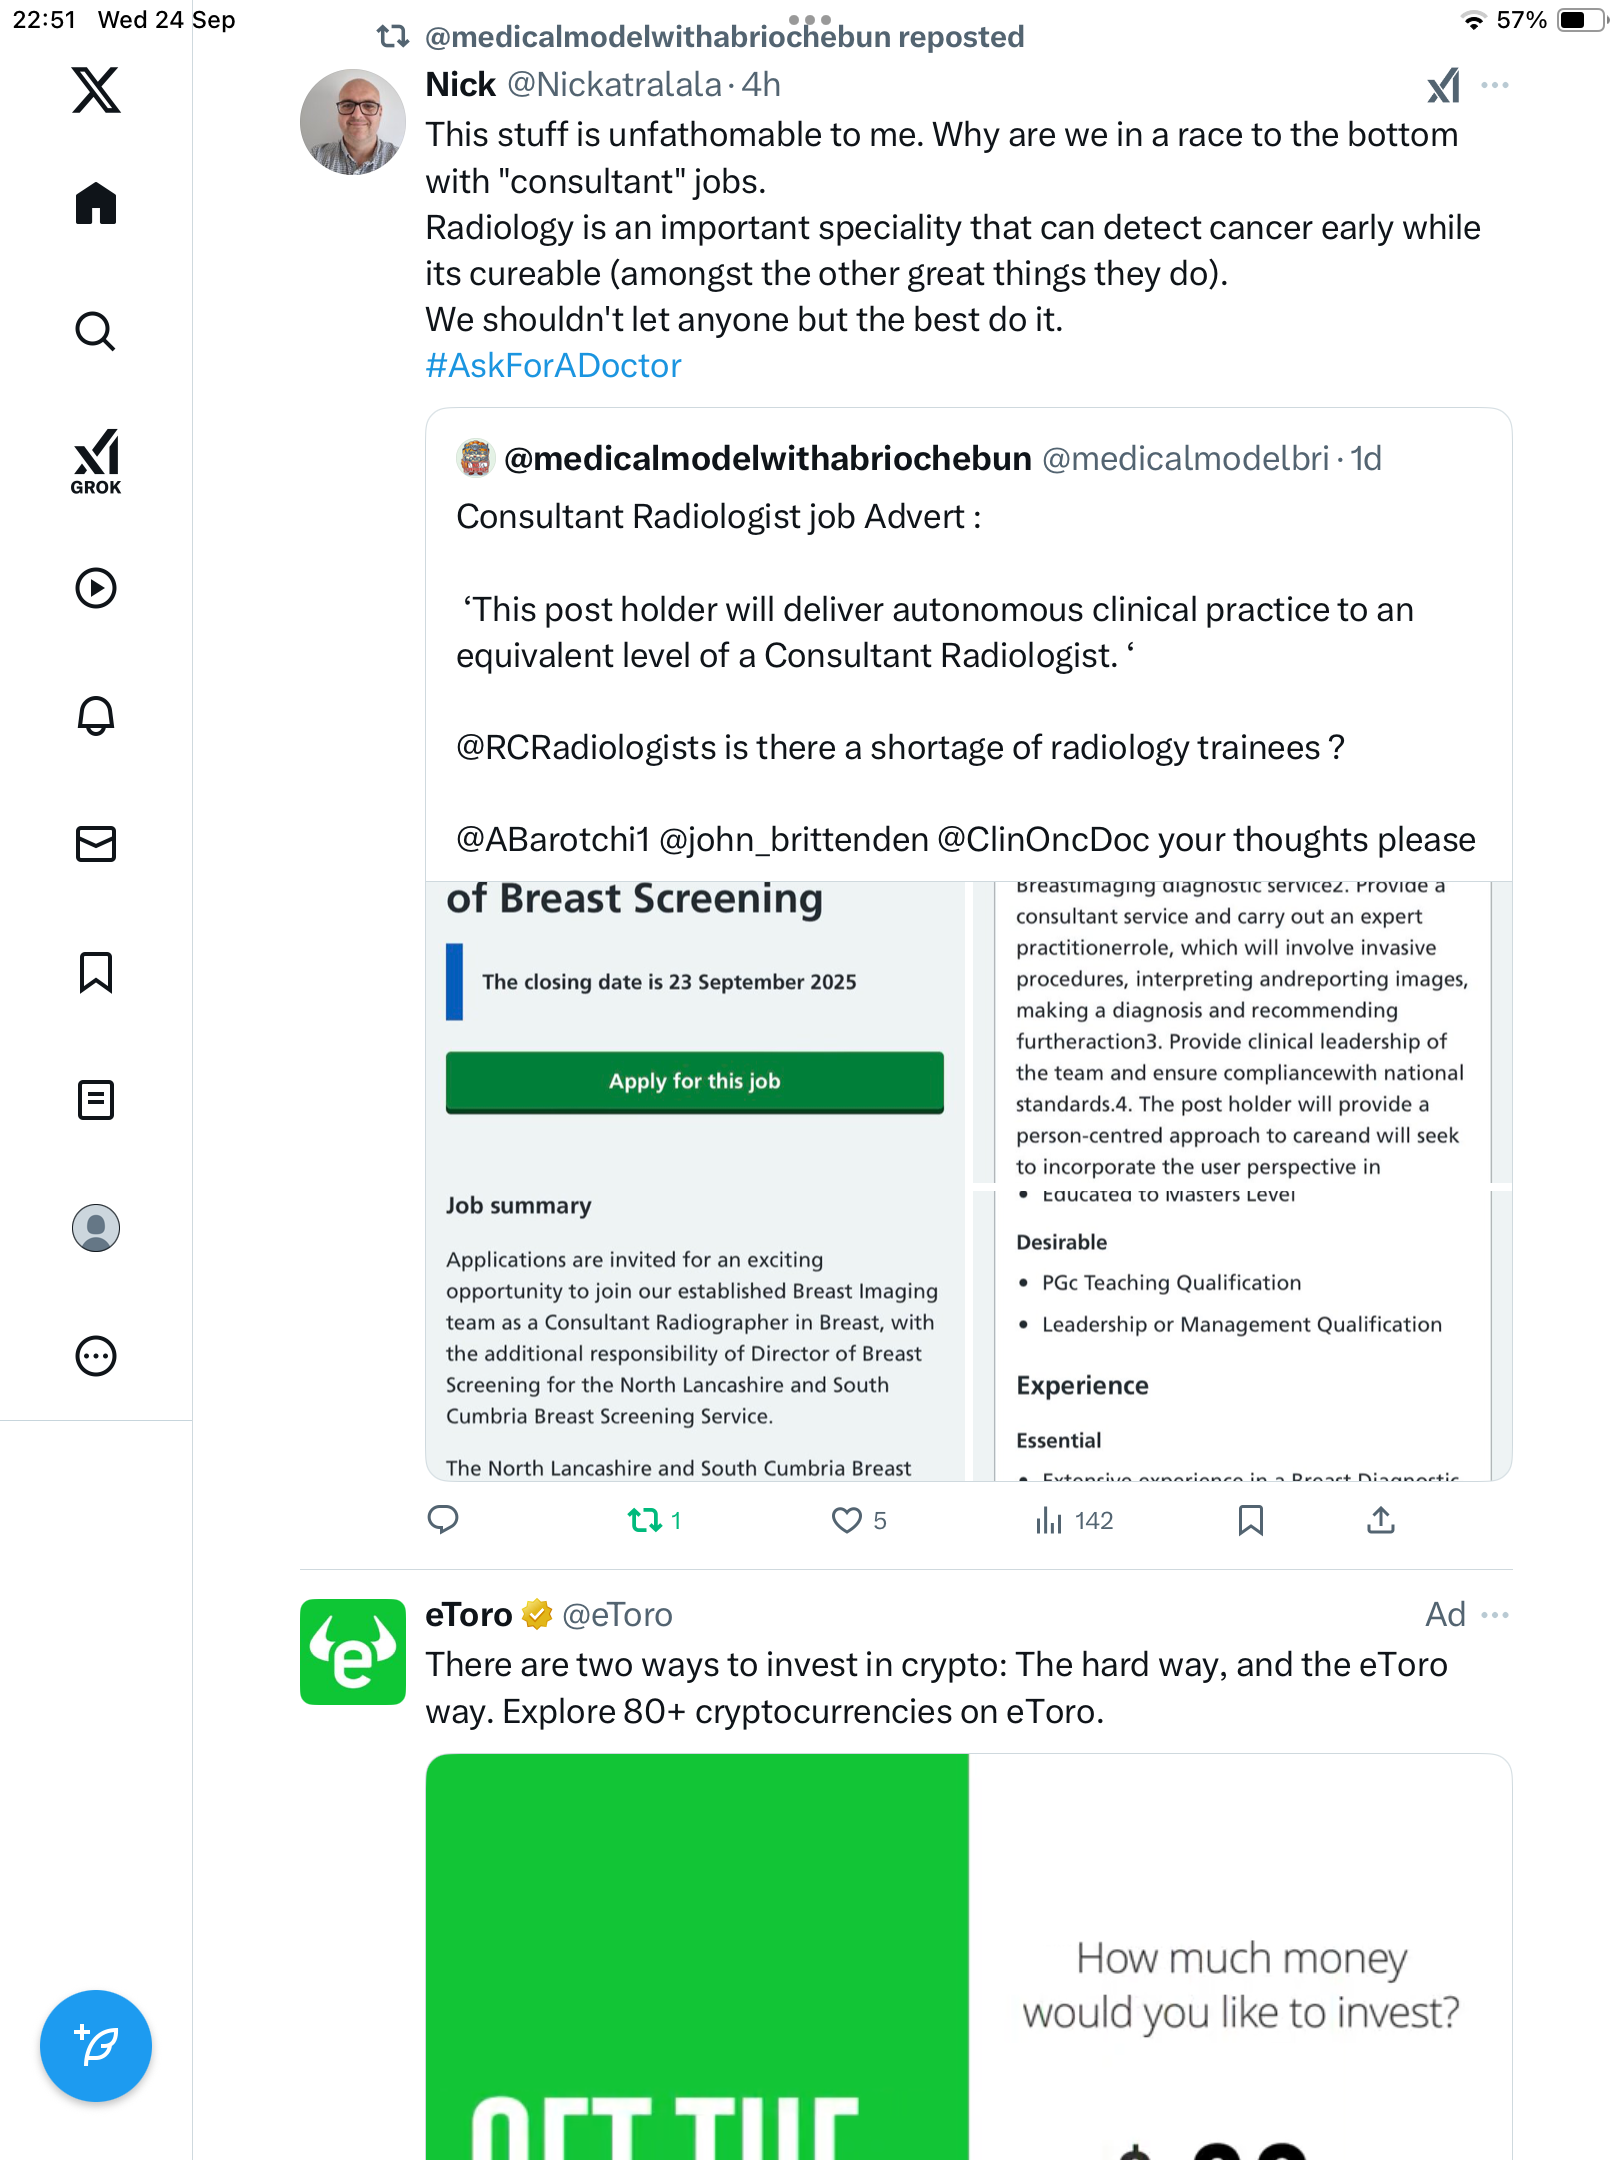Reply to Nick's post
Viewport: 1620px width, 2160px height.
(443, 1520)
